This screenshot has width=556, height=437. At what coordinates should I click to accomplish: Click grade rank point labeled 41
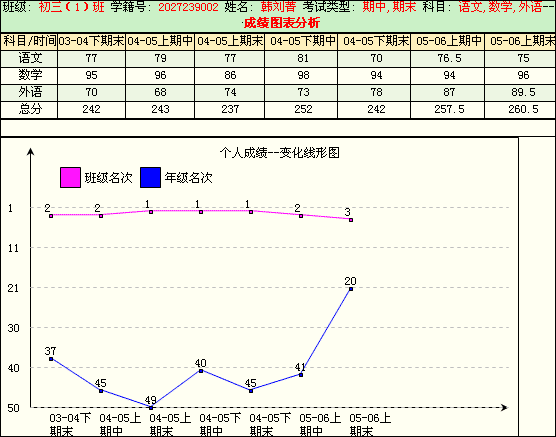(x=301, y=375)
